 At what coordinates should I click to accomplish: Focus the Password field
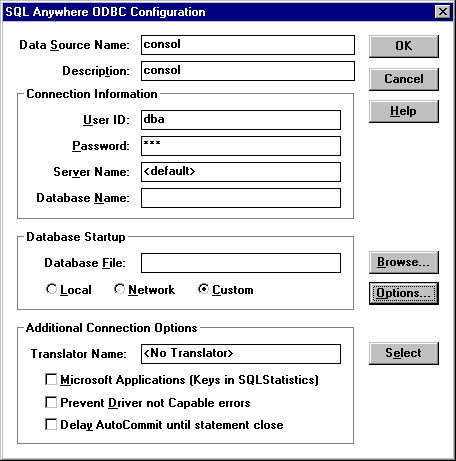pyautogui.click(x=241, y=146)
